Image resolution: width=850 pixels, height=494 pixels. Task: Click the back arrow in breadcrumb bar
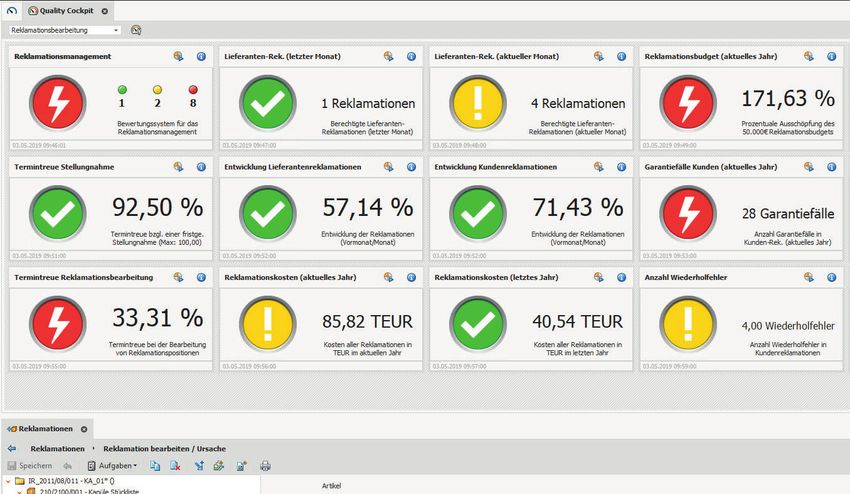point(12,449)
